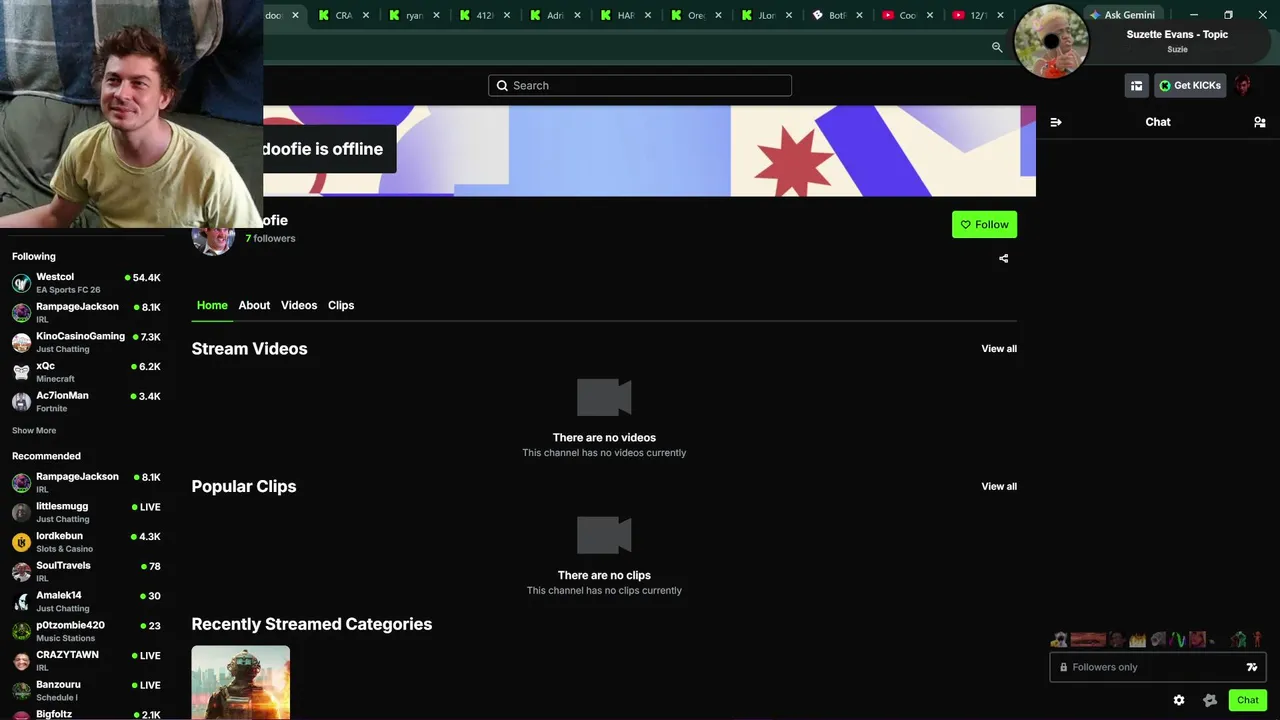Click the emote picker icon in the chat input
Viewport: 1280px width, 720px height.
click(1251, 667)
